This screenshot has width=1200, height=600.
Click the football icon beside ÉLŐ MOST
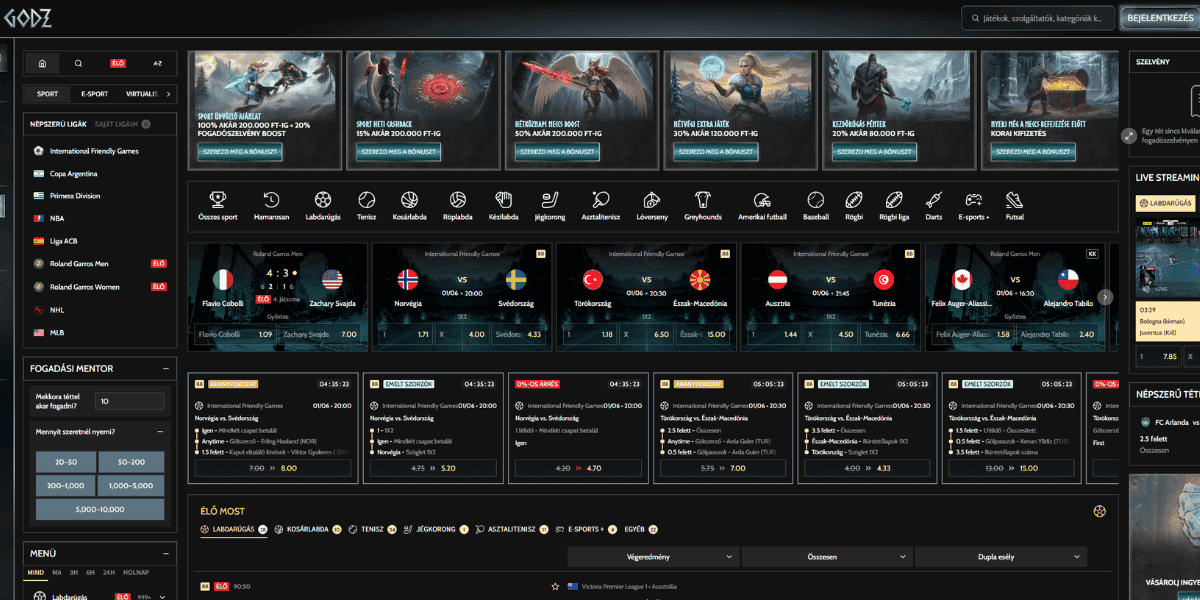pos(1100,511)
